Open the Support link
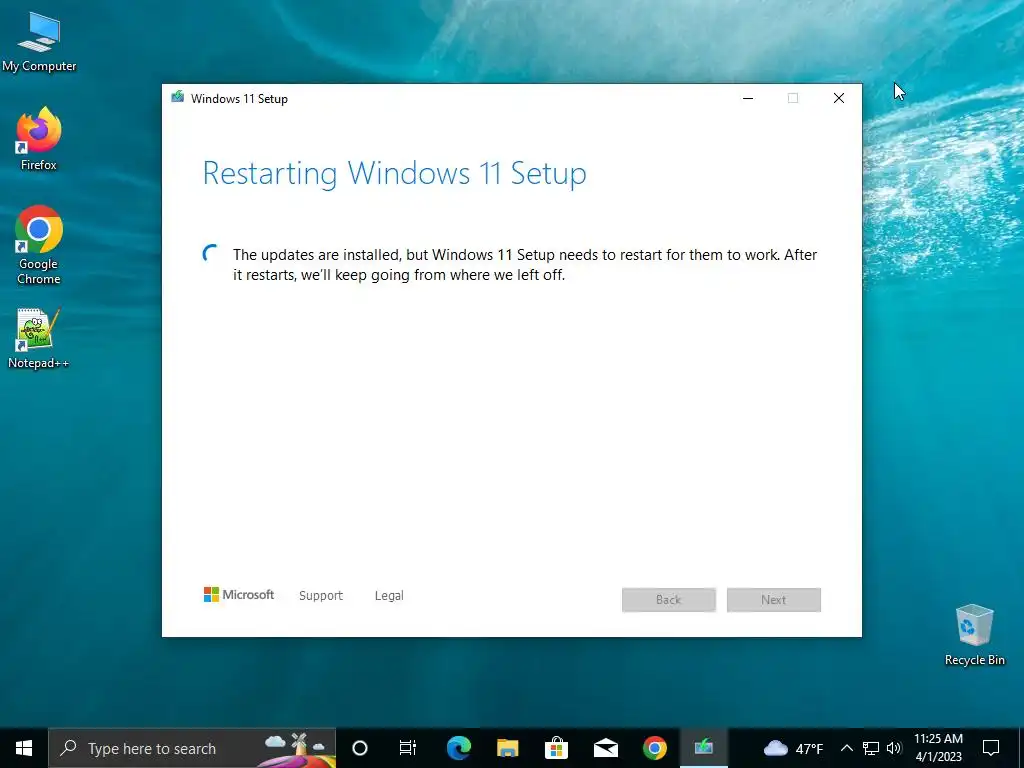Image resolution: width=1024 pixels, height=768 pixels. point(321,596)
